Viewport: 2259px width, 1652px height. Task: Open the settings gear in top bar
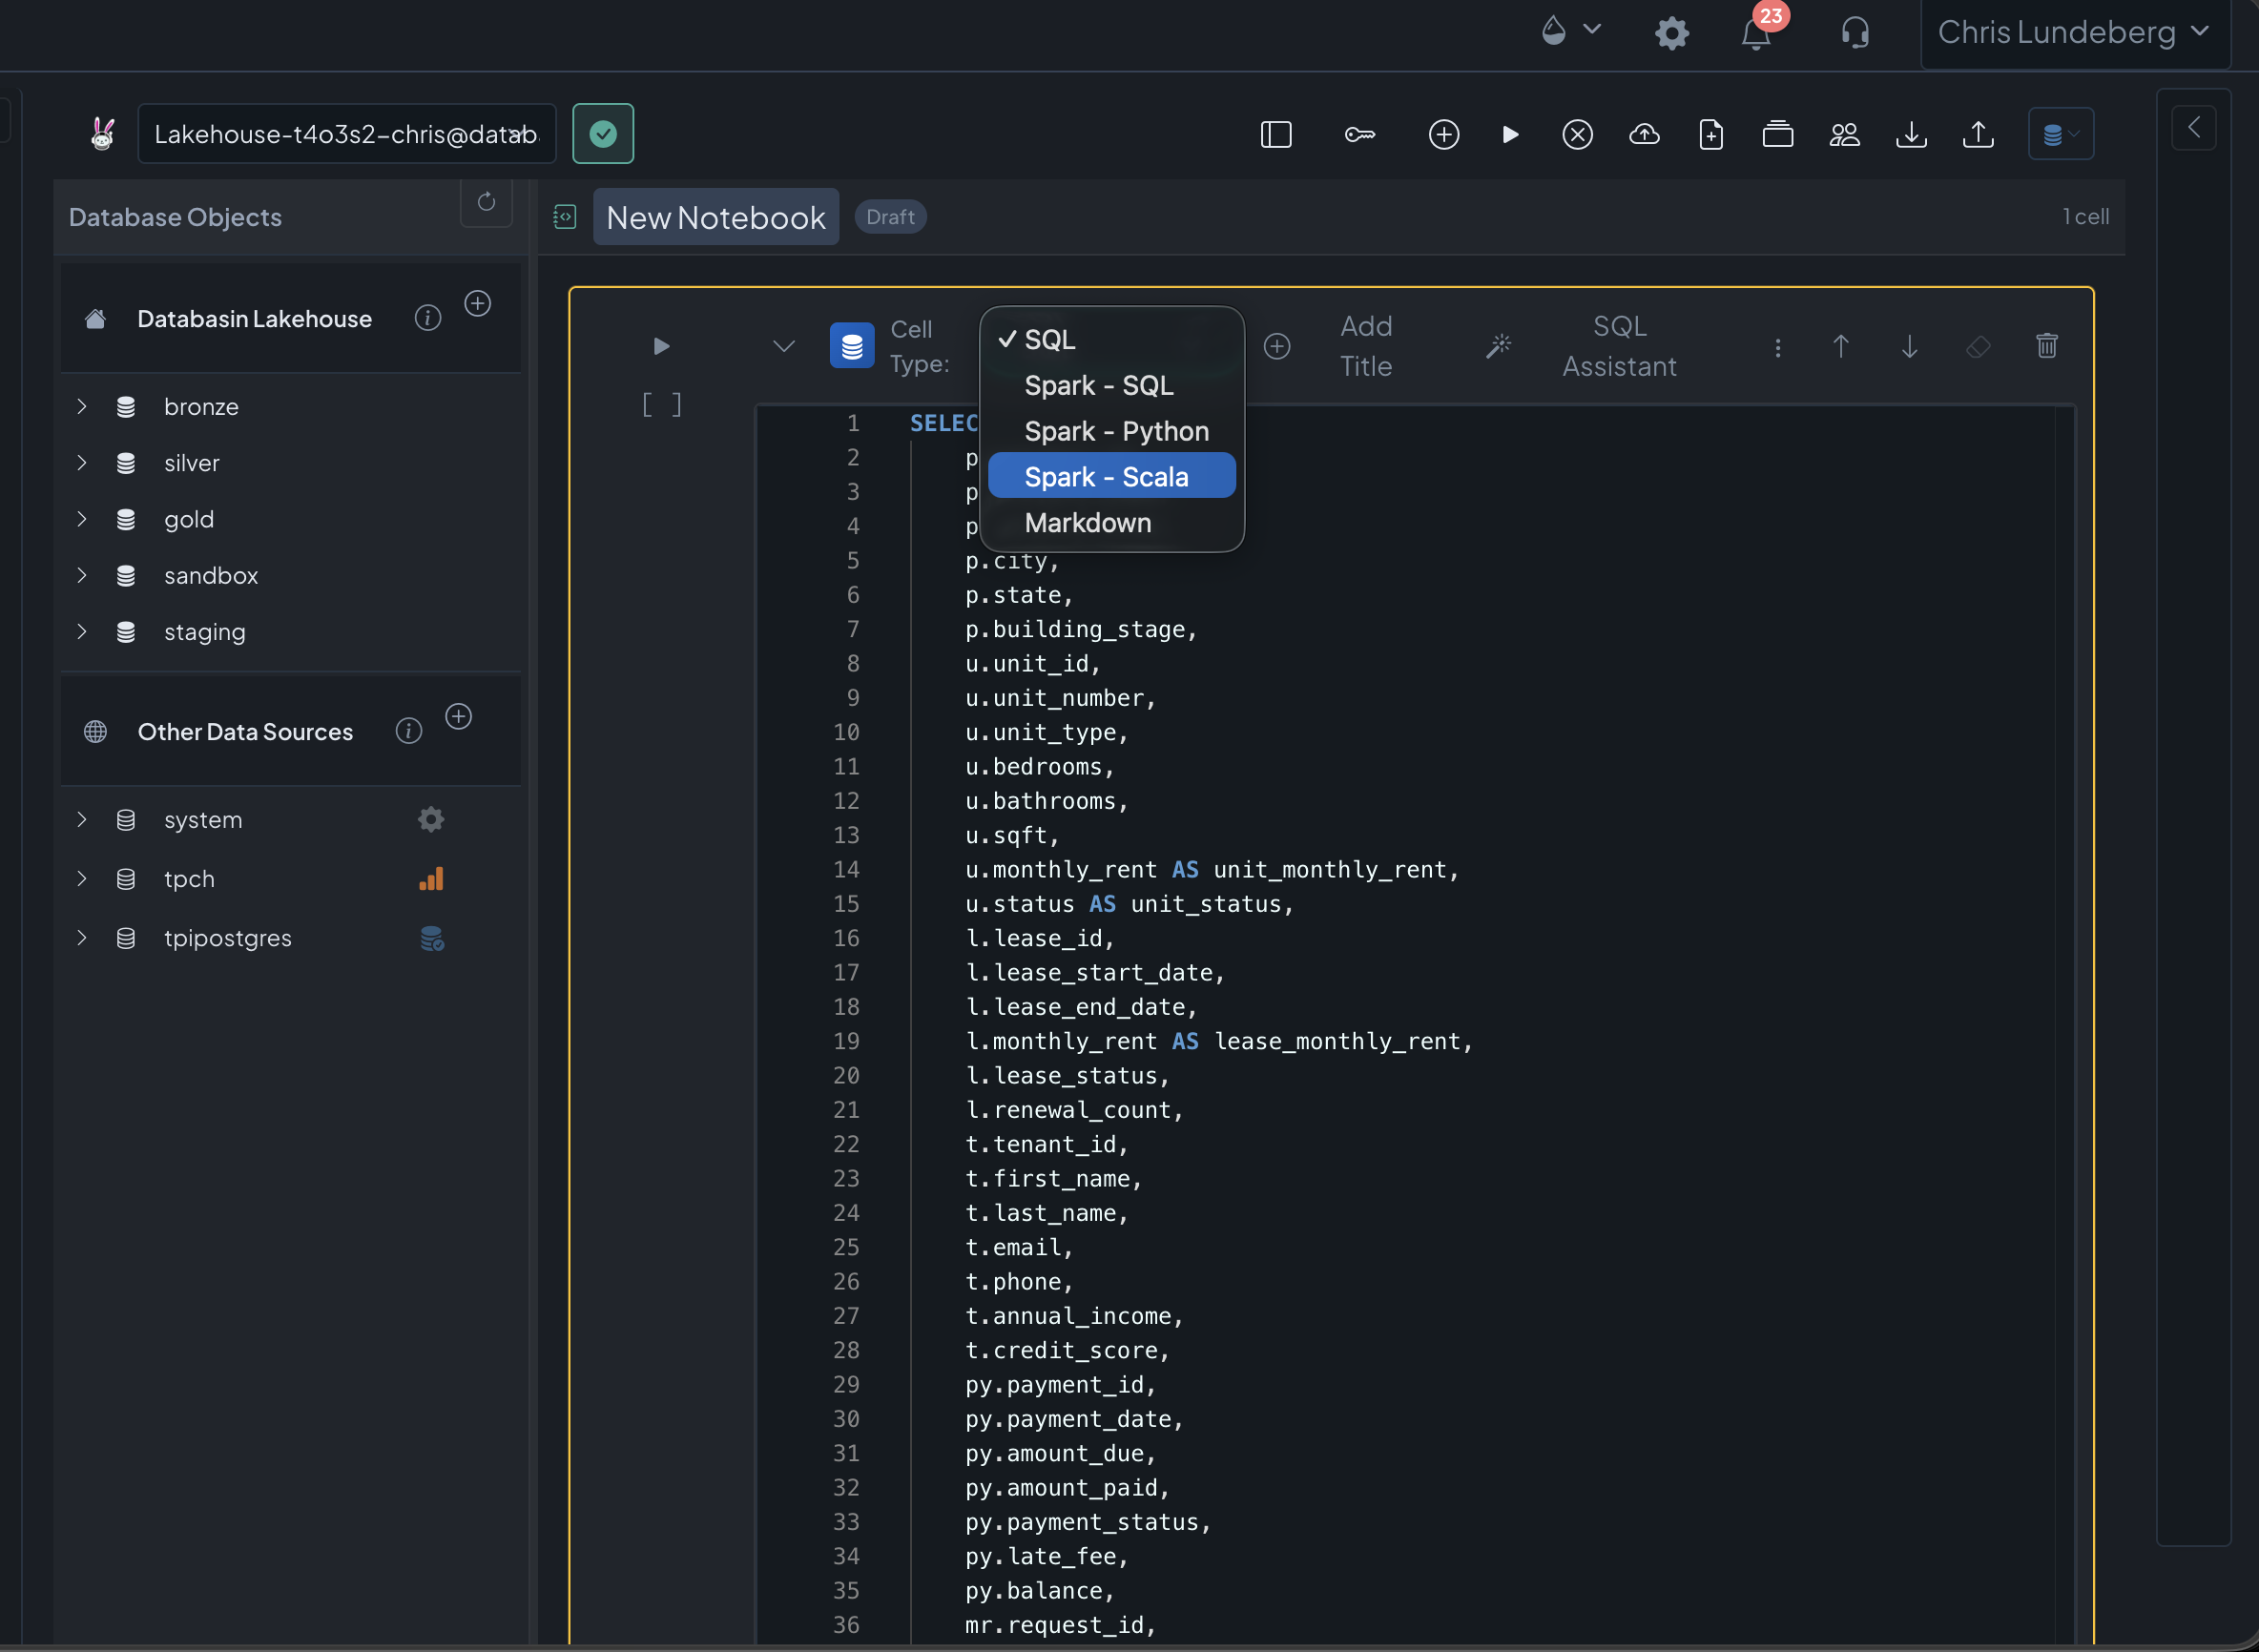(x=1671, y=33)
